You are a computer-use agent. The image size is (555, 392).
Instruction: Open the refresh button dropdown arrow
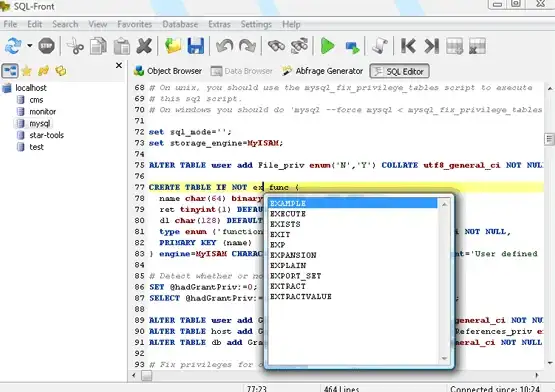30,46
